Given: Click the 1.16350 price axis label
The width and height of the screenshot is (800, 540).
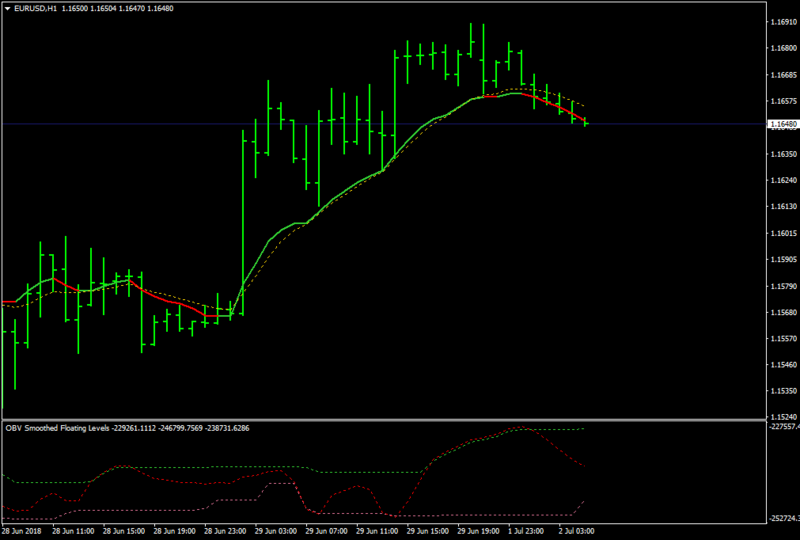Looking at the screenshot, I should pyautogui.click(x=784, y=154).
